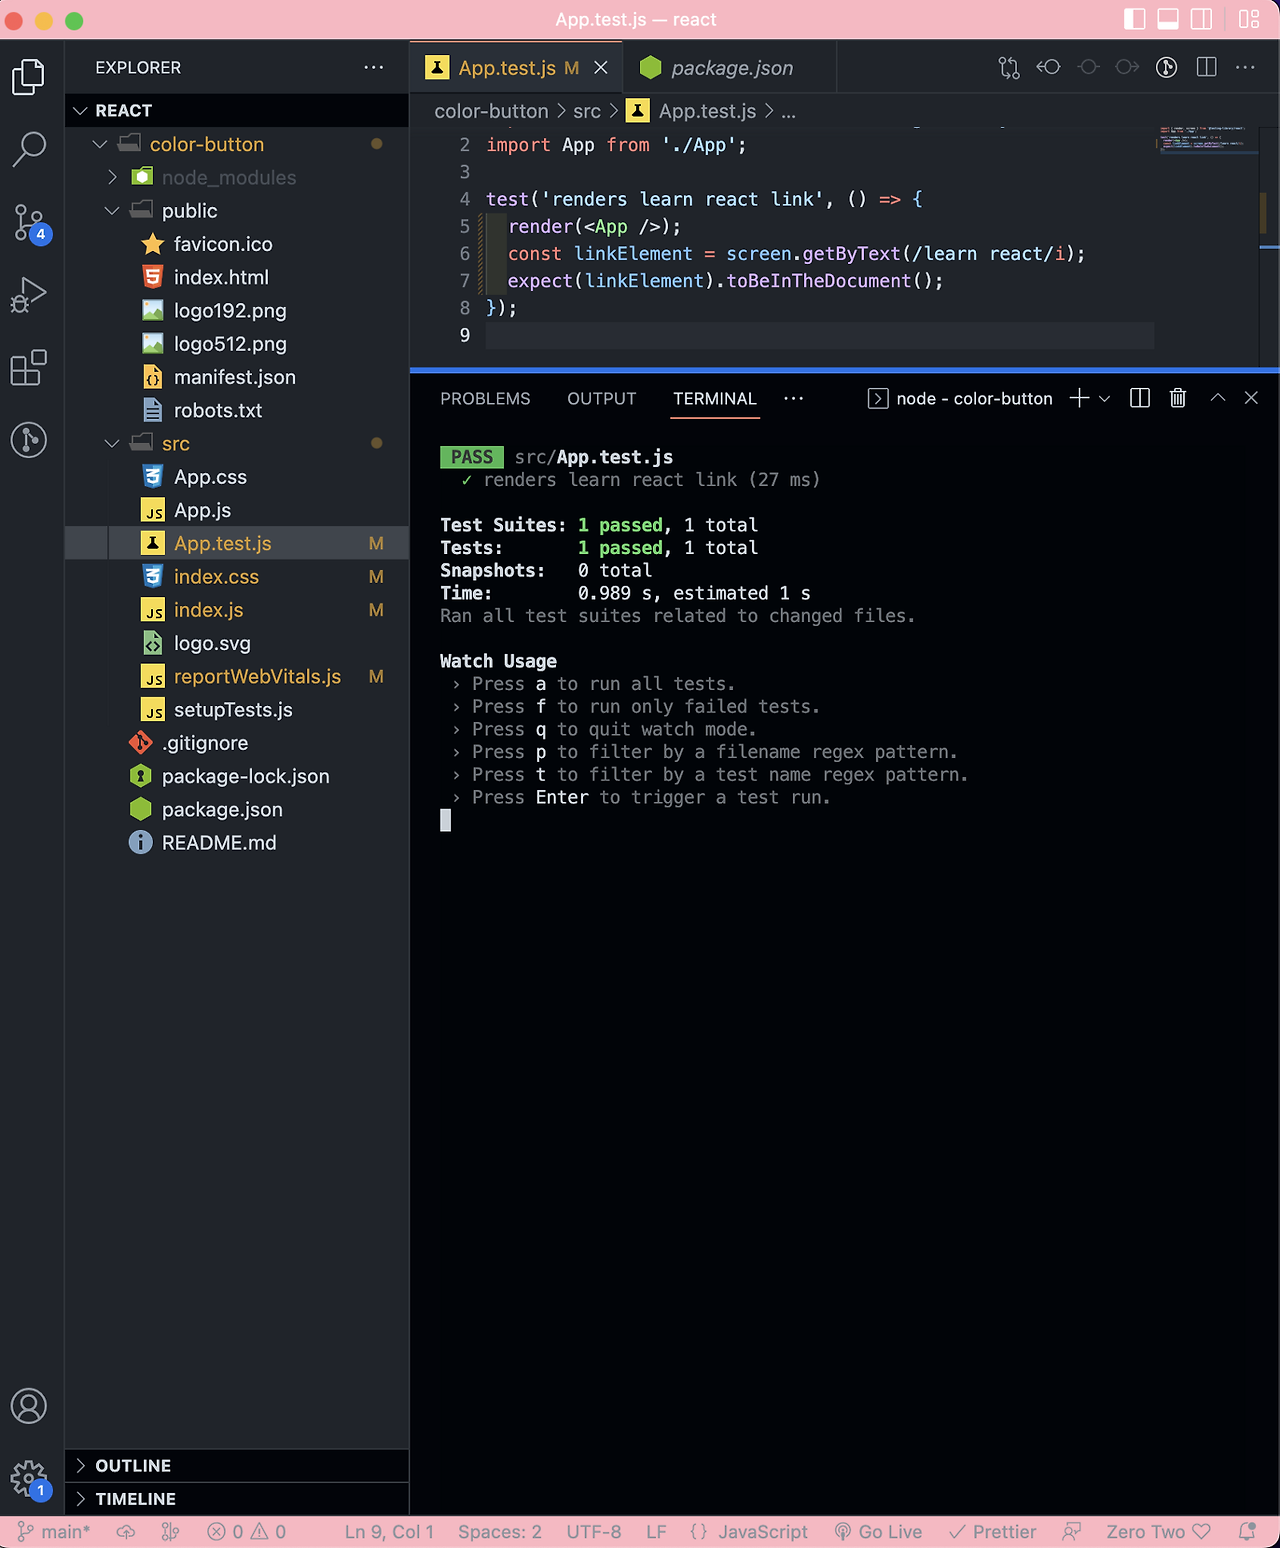1280x1548 pixels.
Task: Toggle secondary sidebar layout icon in title bar
Action: (x=1202, y=19)
